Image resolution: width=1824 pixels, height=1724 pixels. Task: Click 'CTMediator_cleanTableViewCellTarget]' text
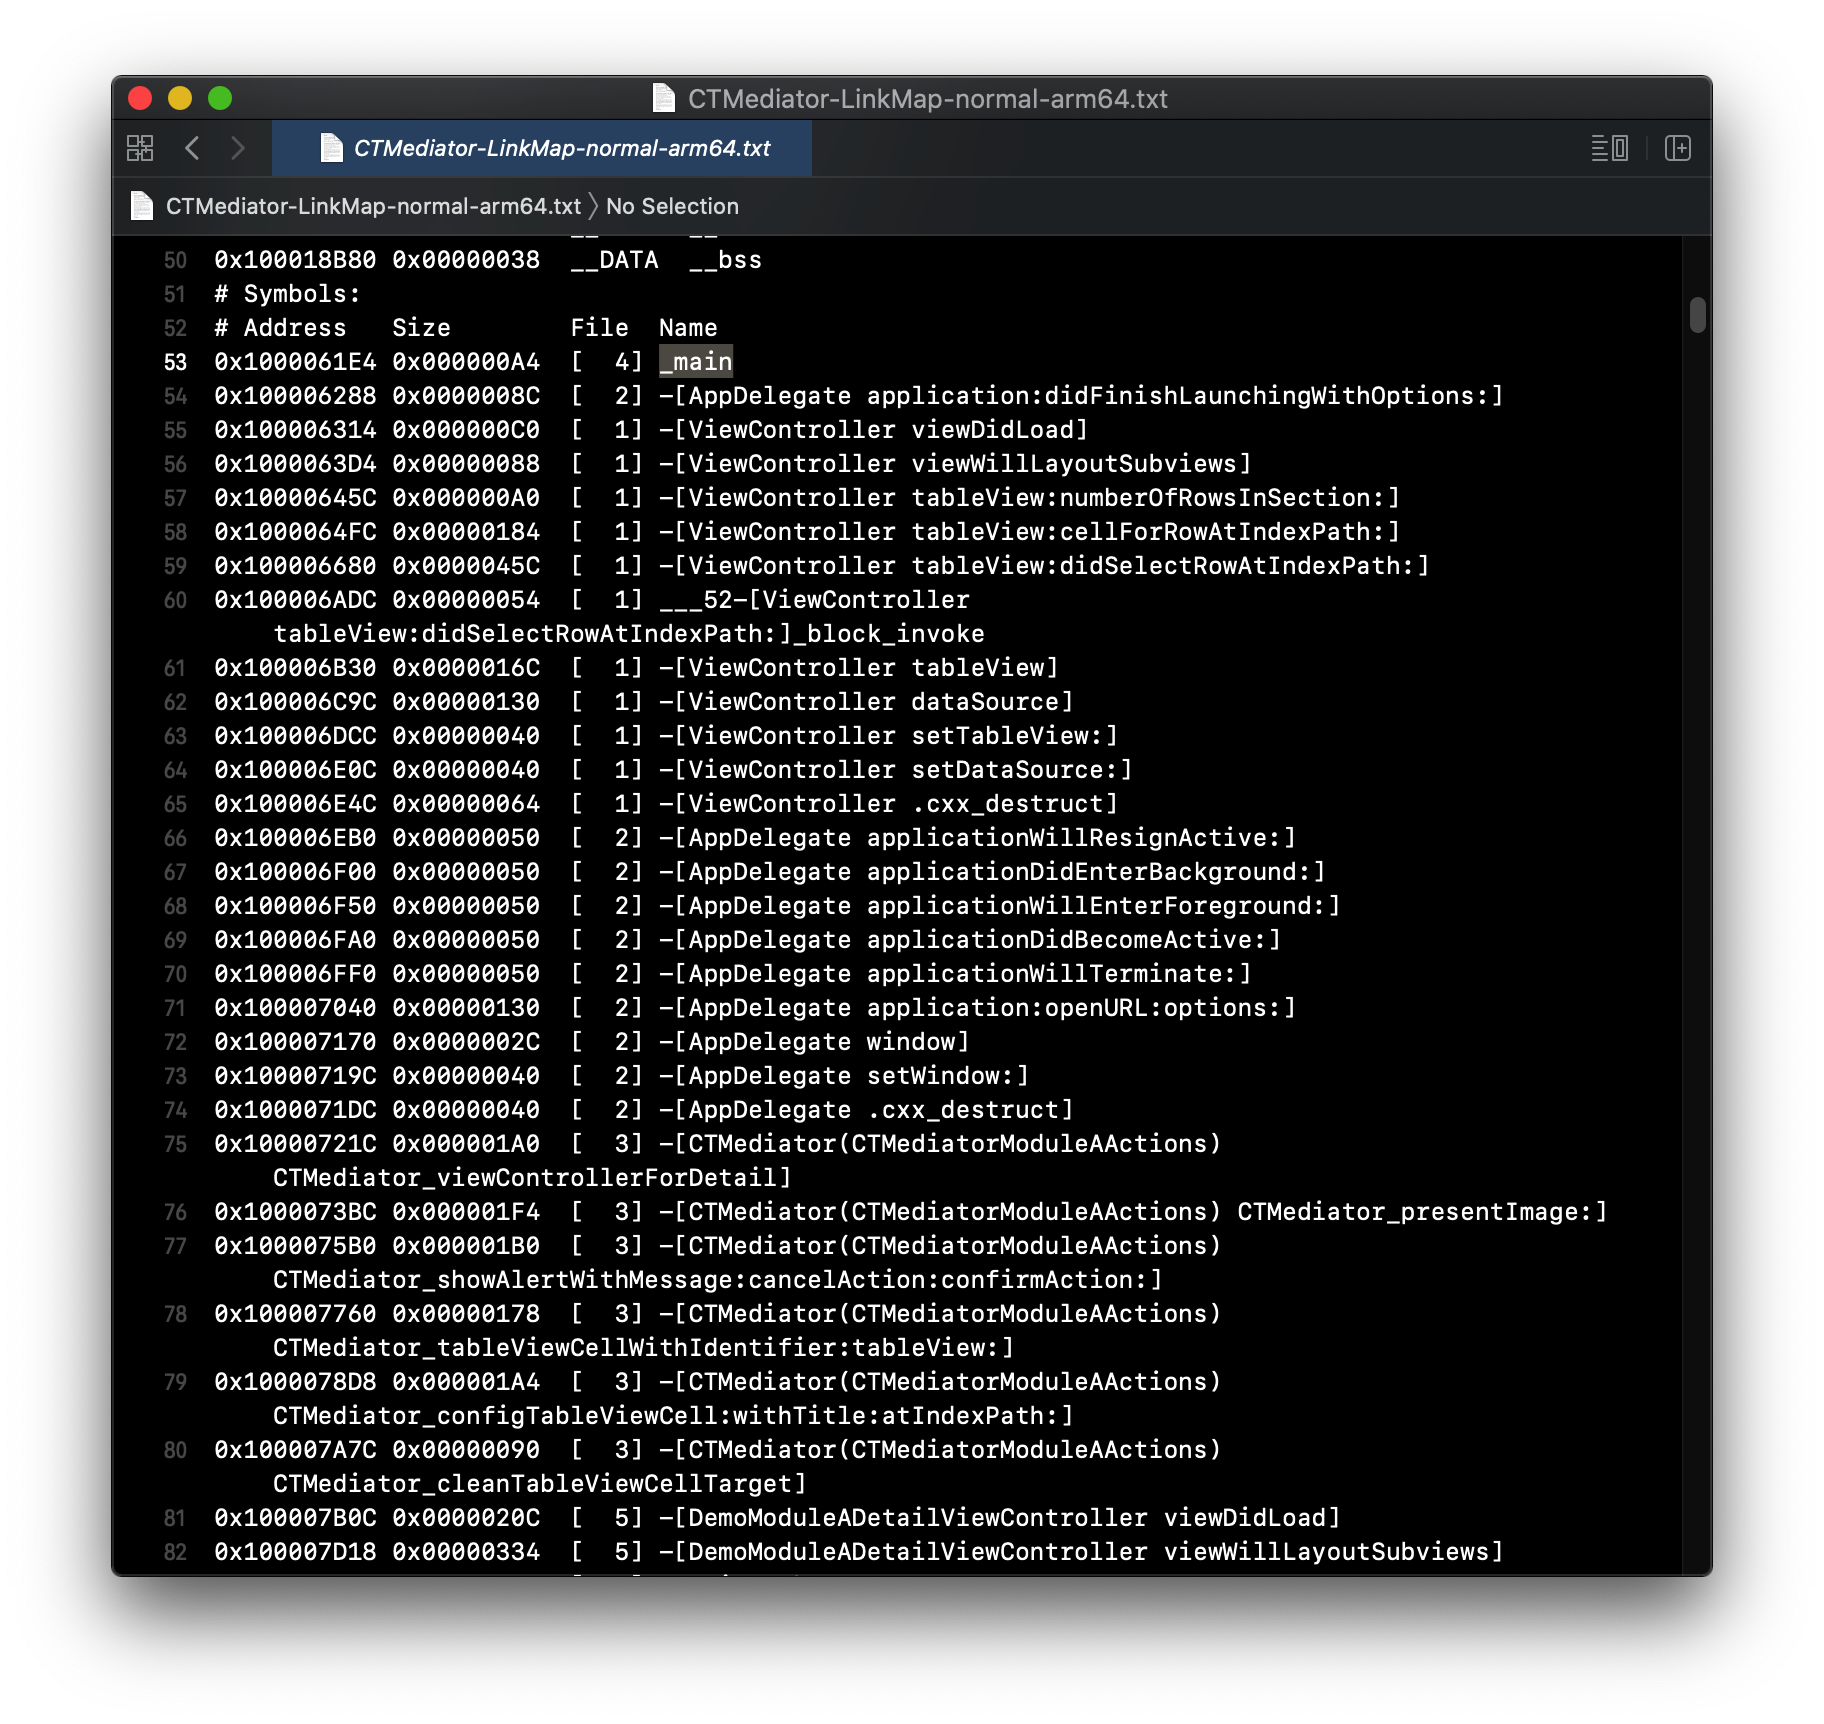pyautogui.click(x=540, y=1484)
